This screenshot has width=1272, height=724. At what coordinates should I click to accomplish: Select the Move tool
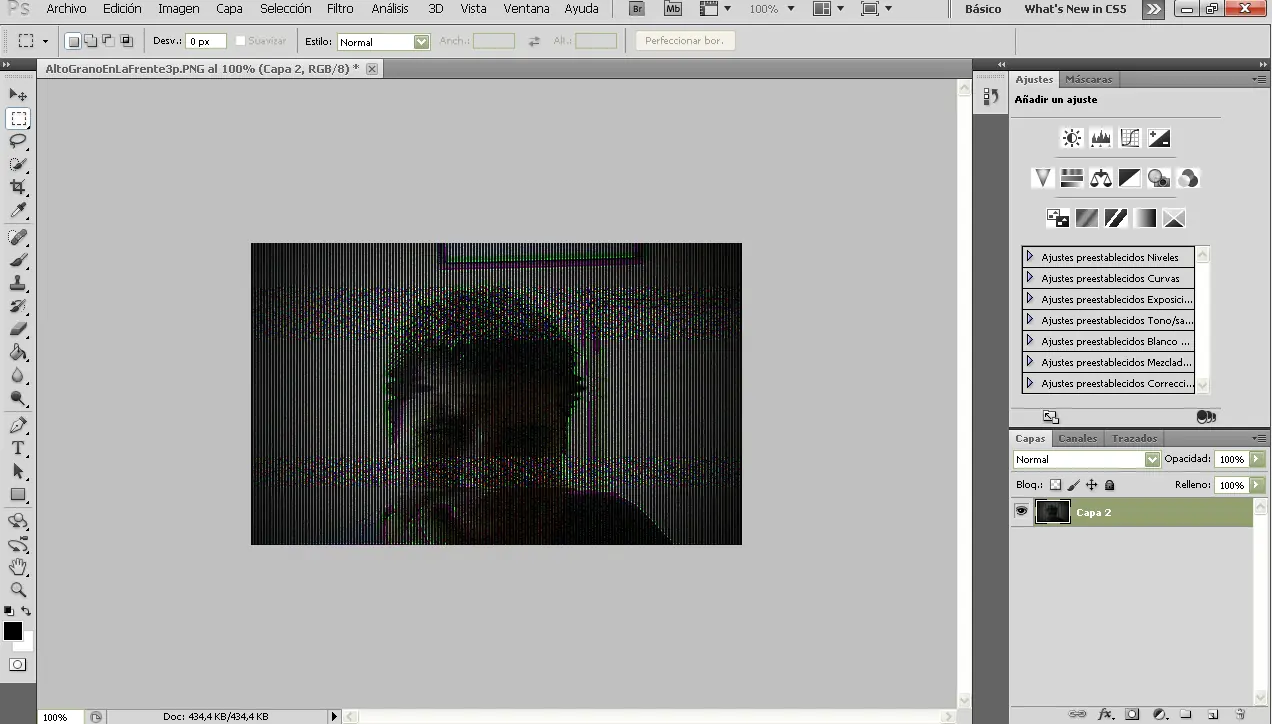coord(18,95)
